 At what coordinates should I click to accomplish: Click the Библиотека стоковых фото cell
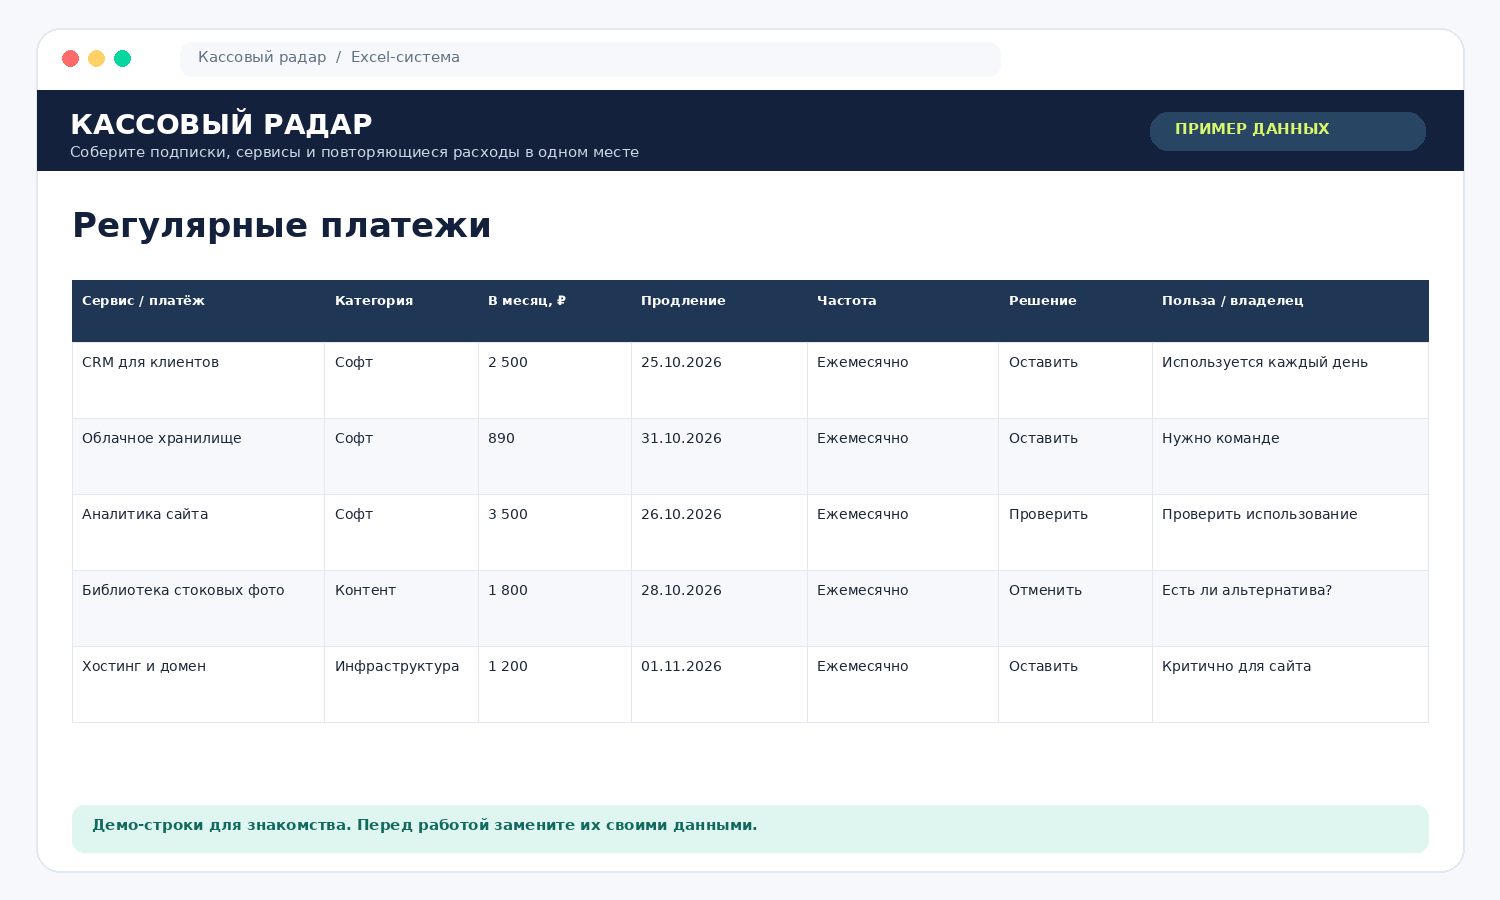198,608
